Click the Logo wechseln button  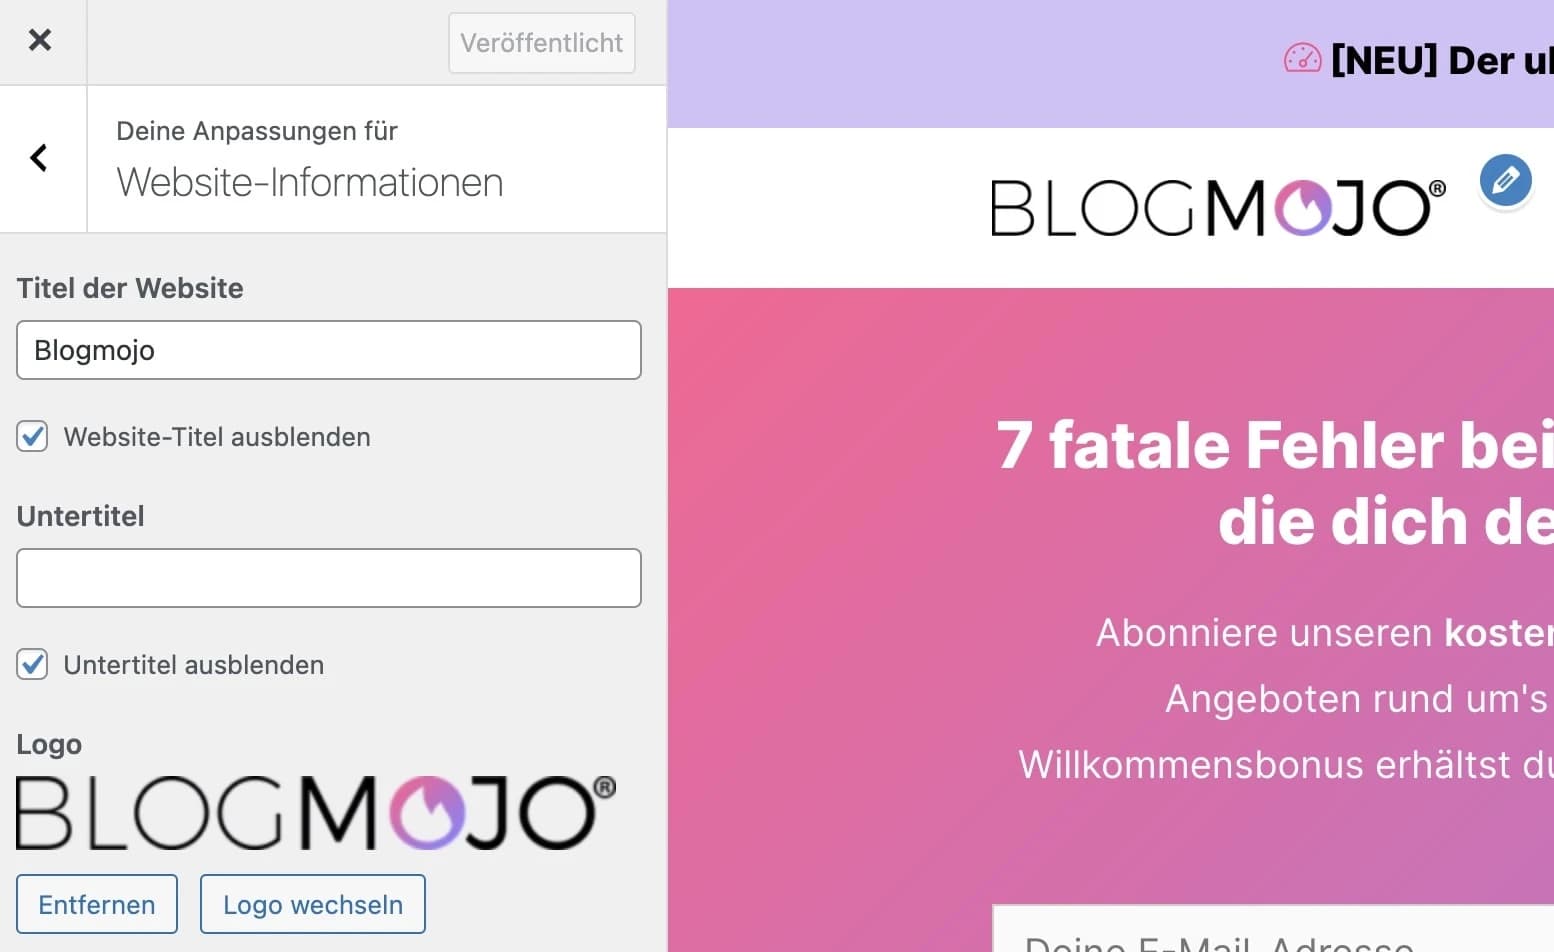tap(312, 904)
